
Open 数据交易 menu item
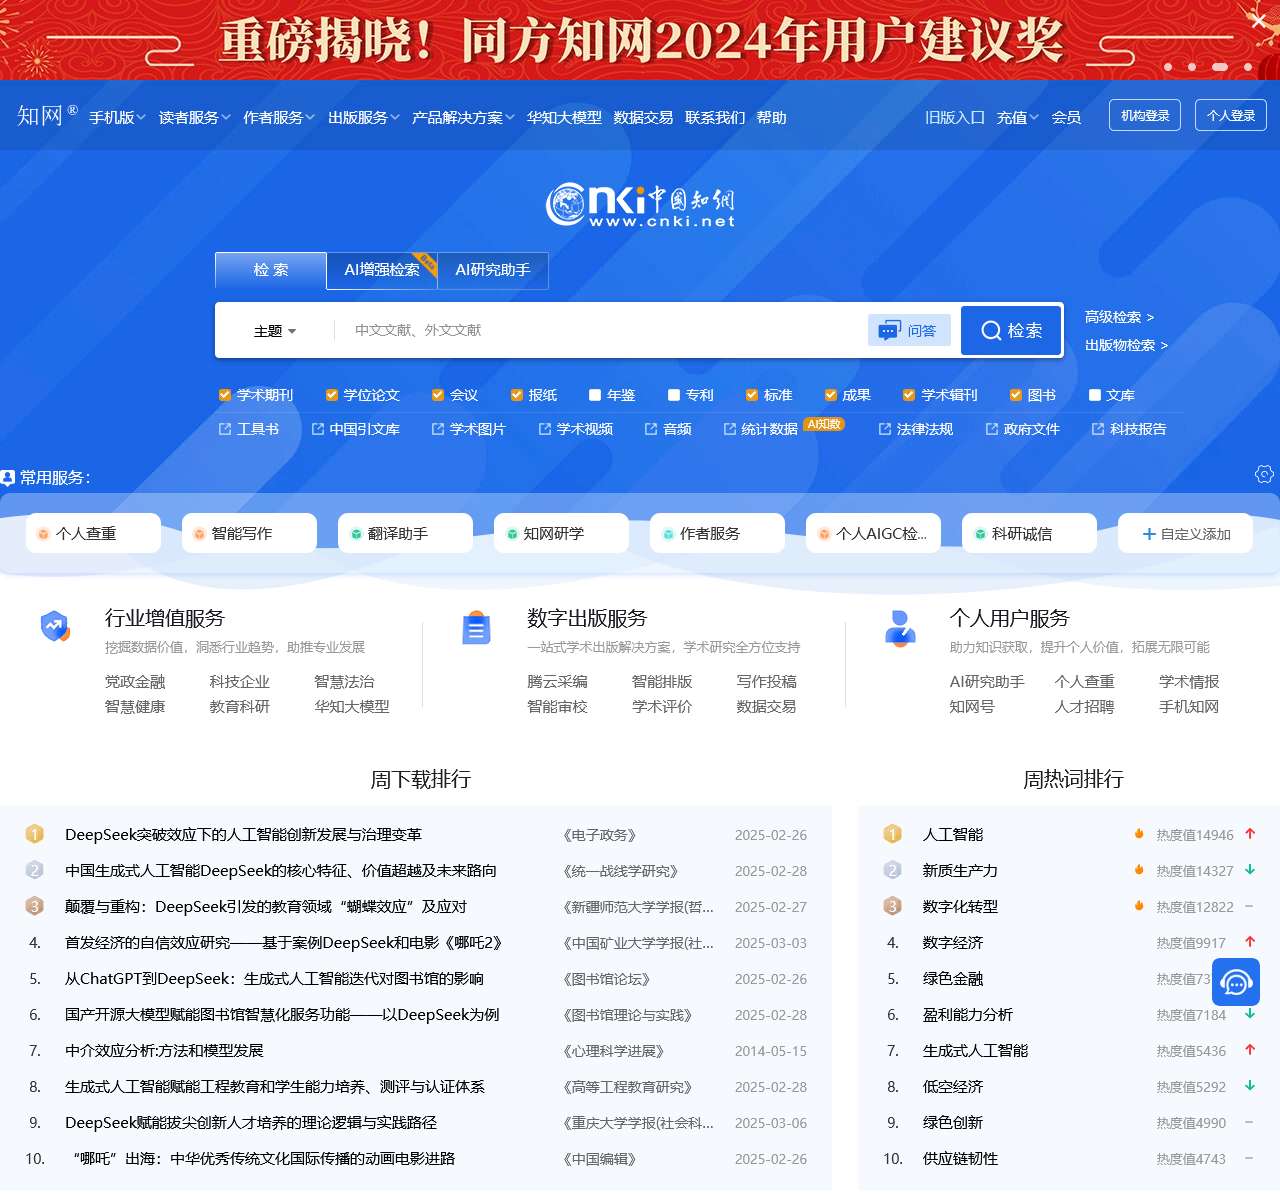coord(643,117)
